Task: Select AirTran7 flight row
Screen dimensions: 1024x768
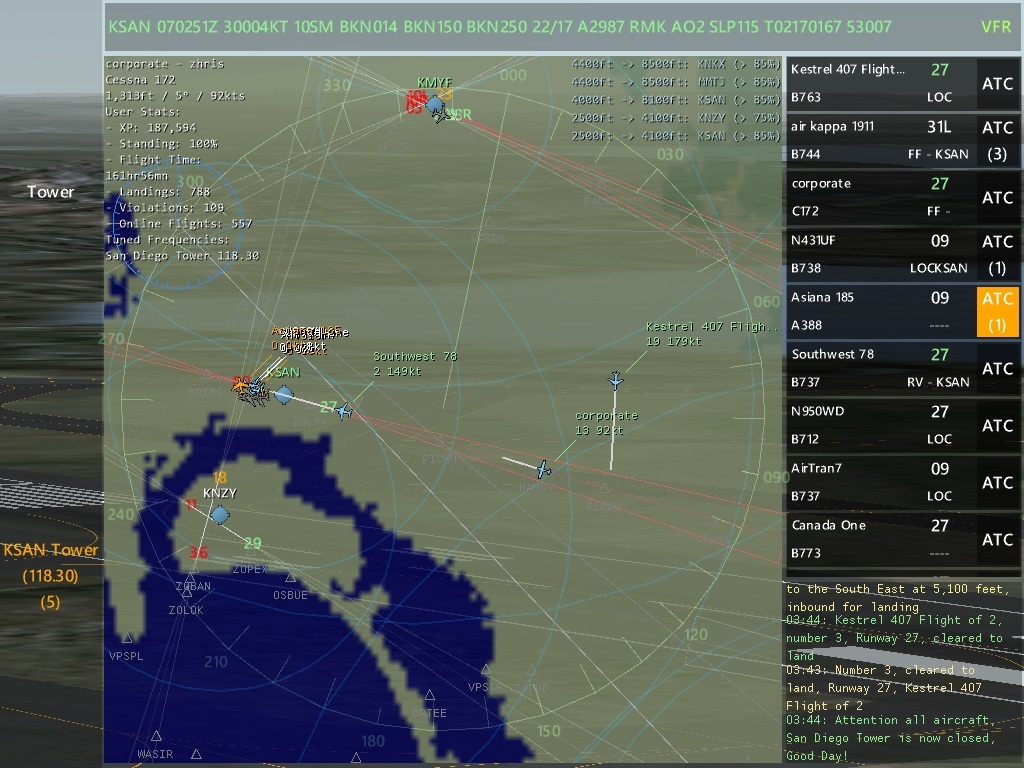Action: pyautogui.click(x=881, y=482)
